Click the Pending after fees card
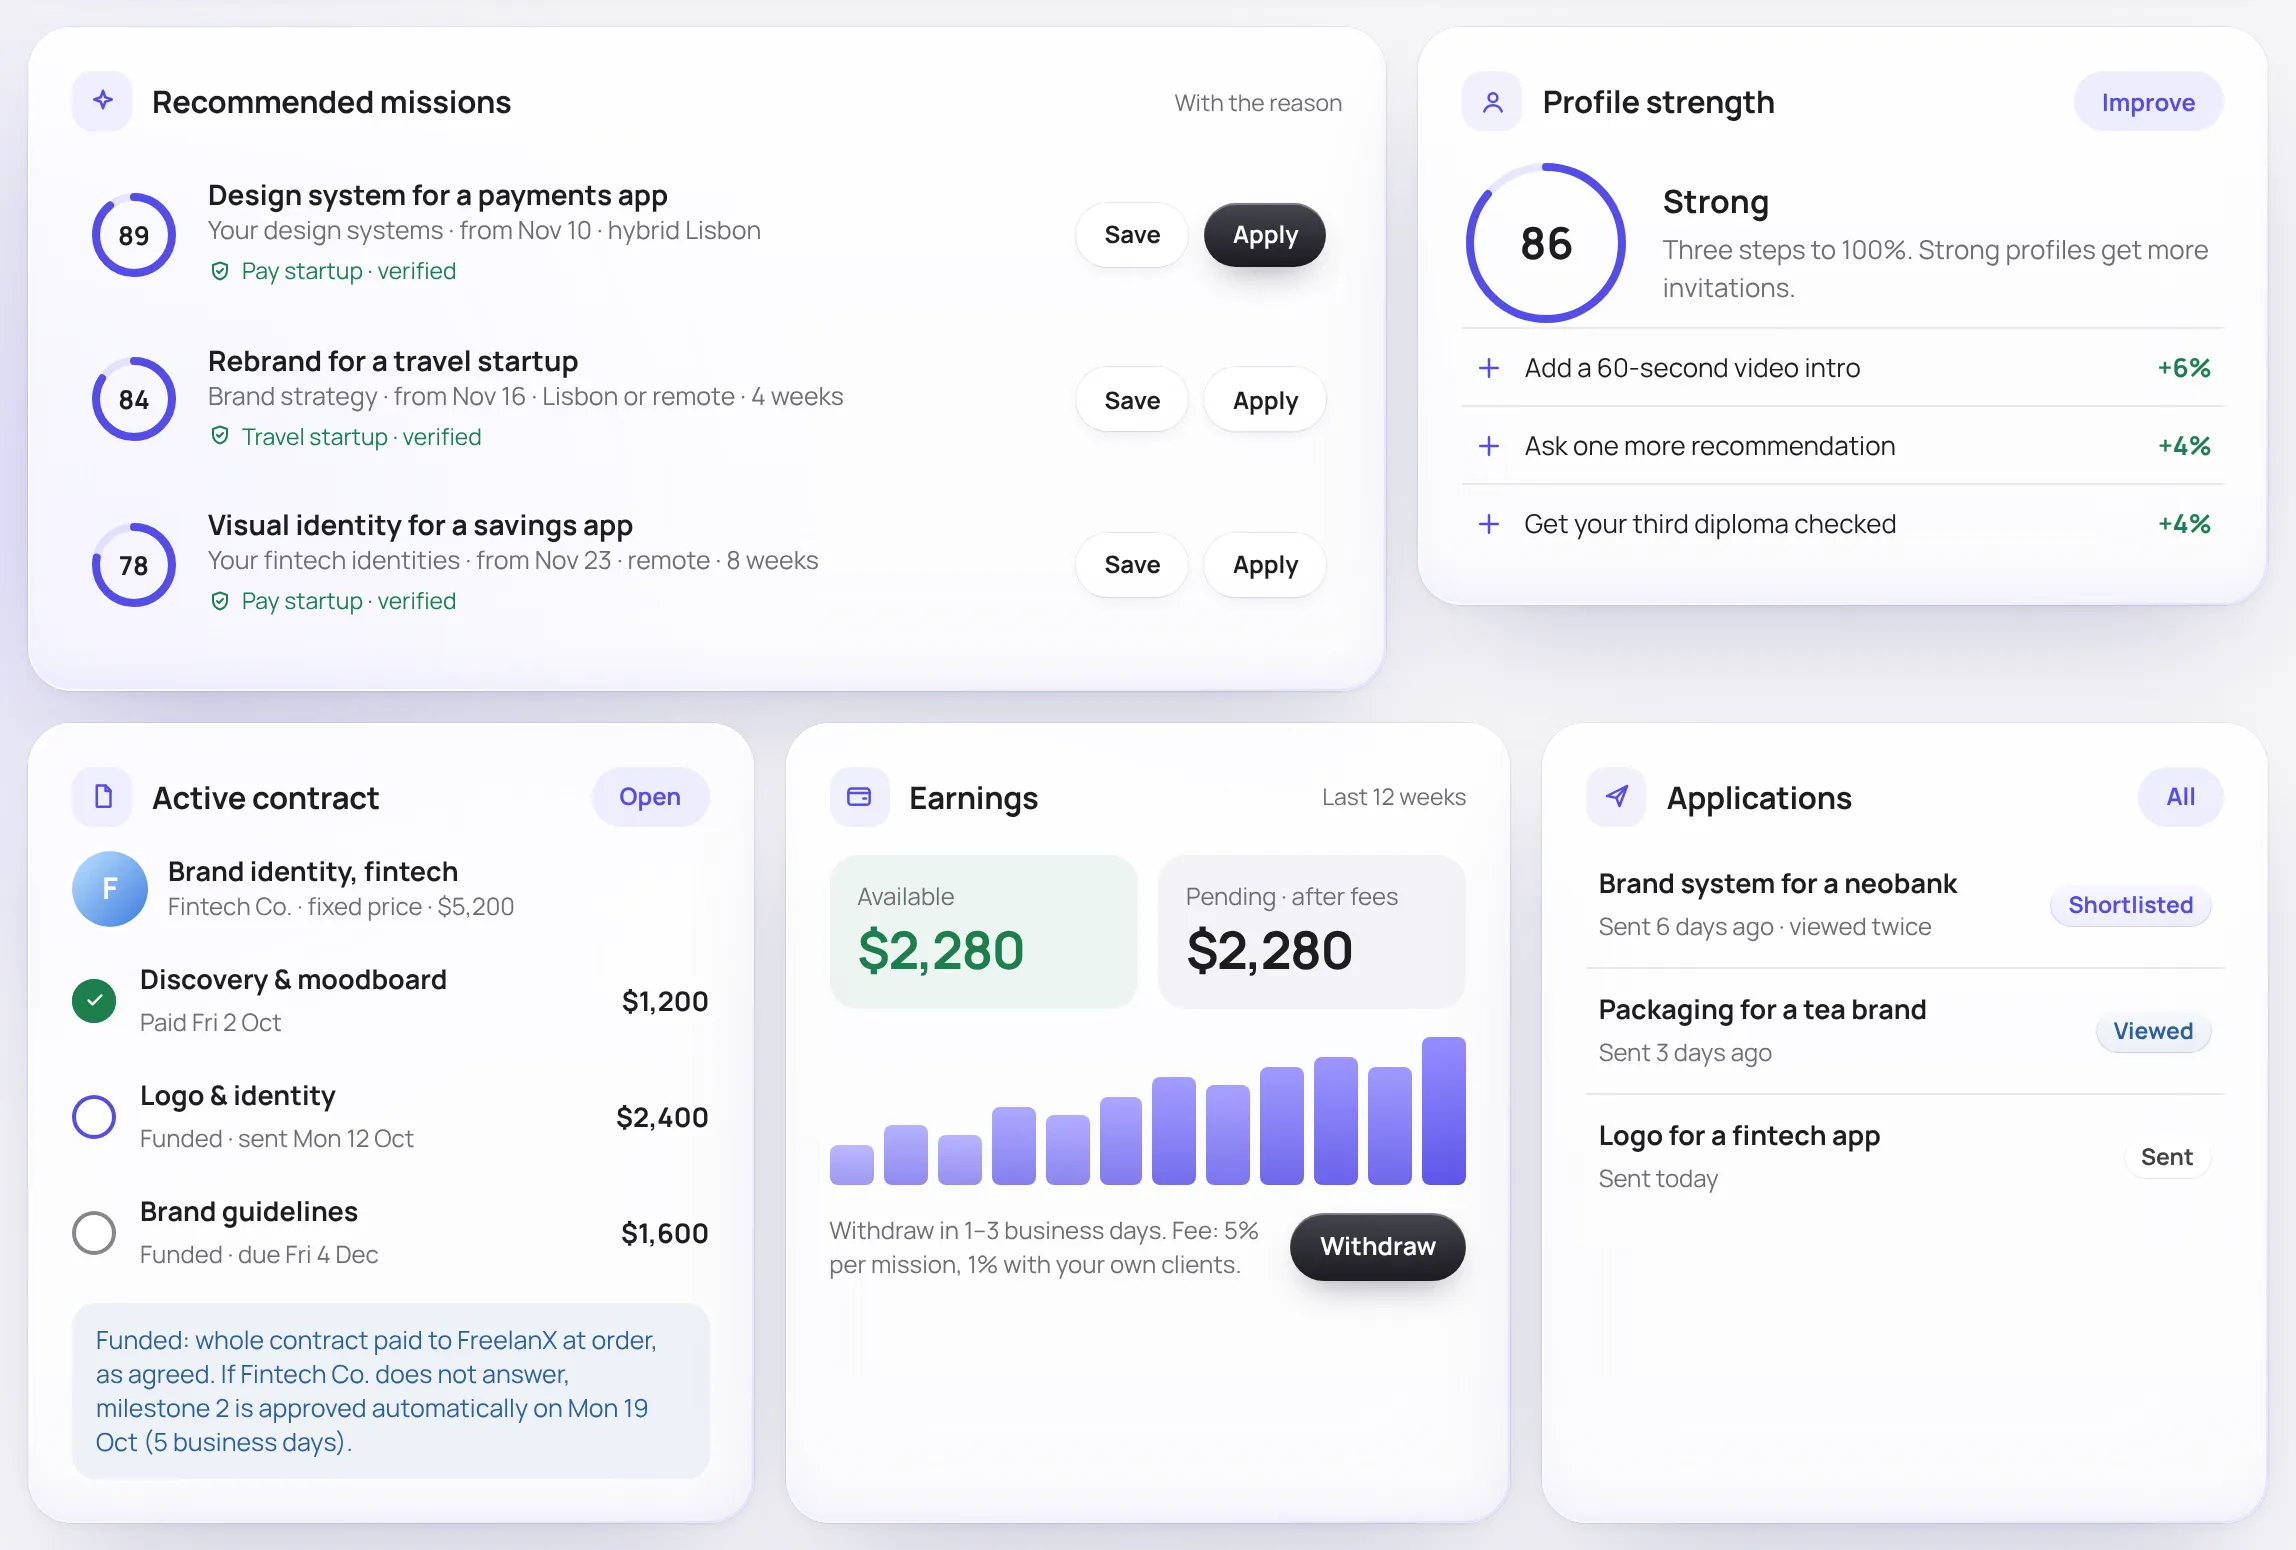This screenshot has height=1550, width=2296. click(1312, 931)
